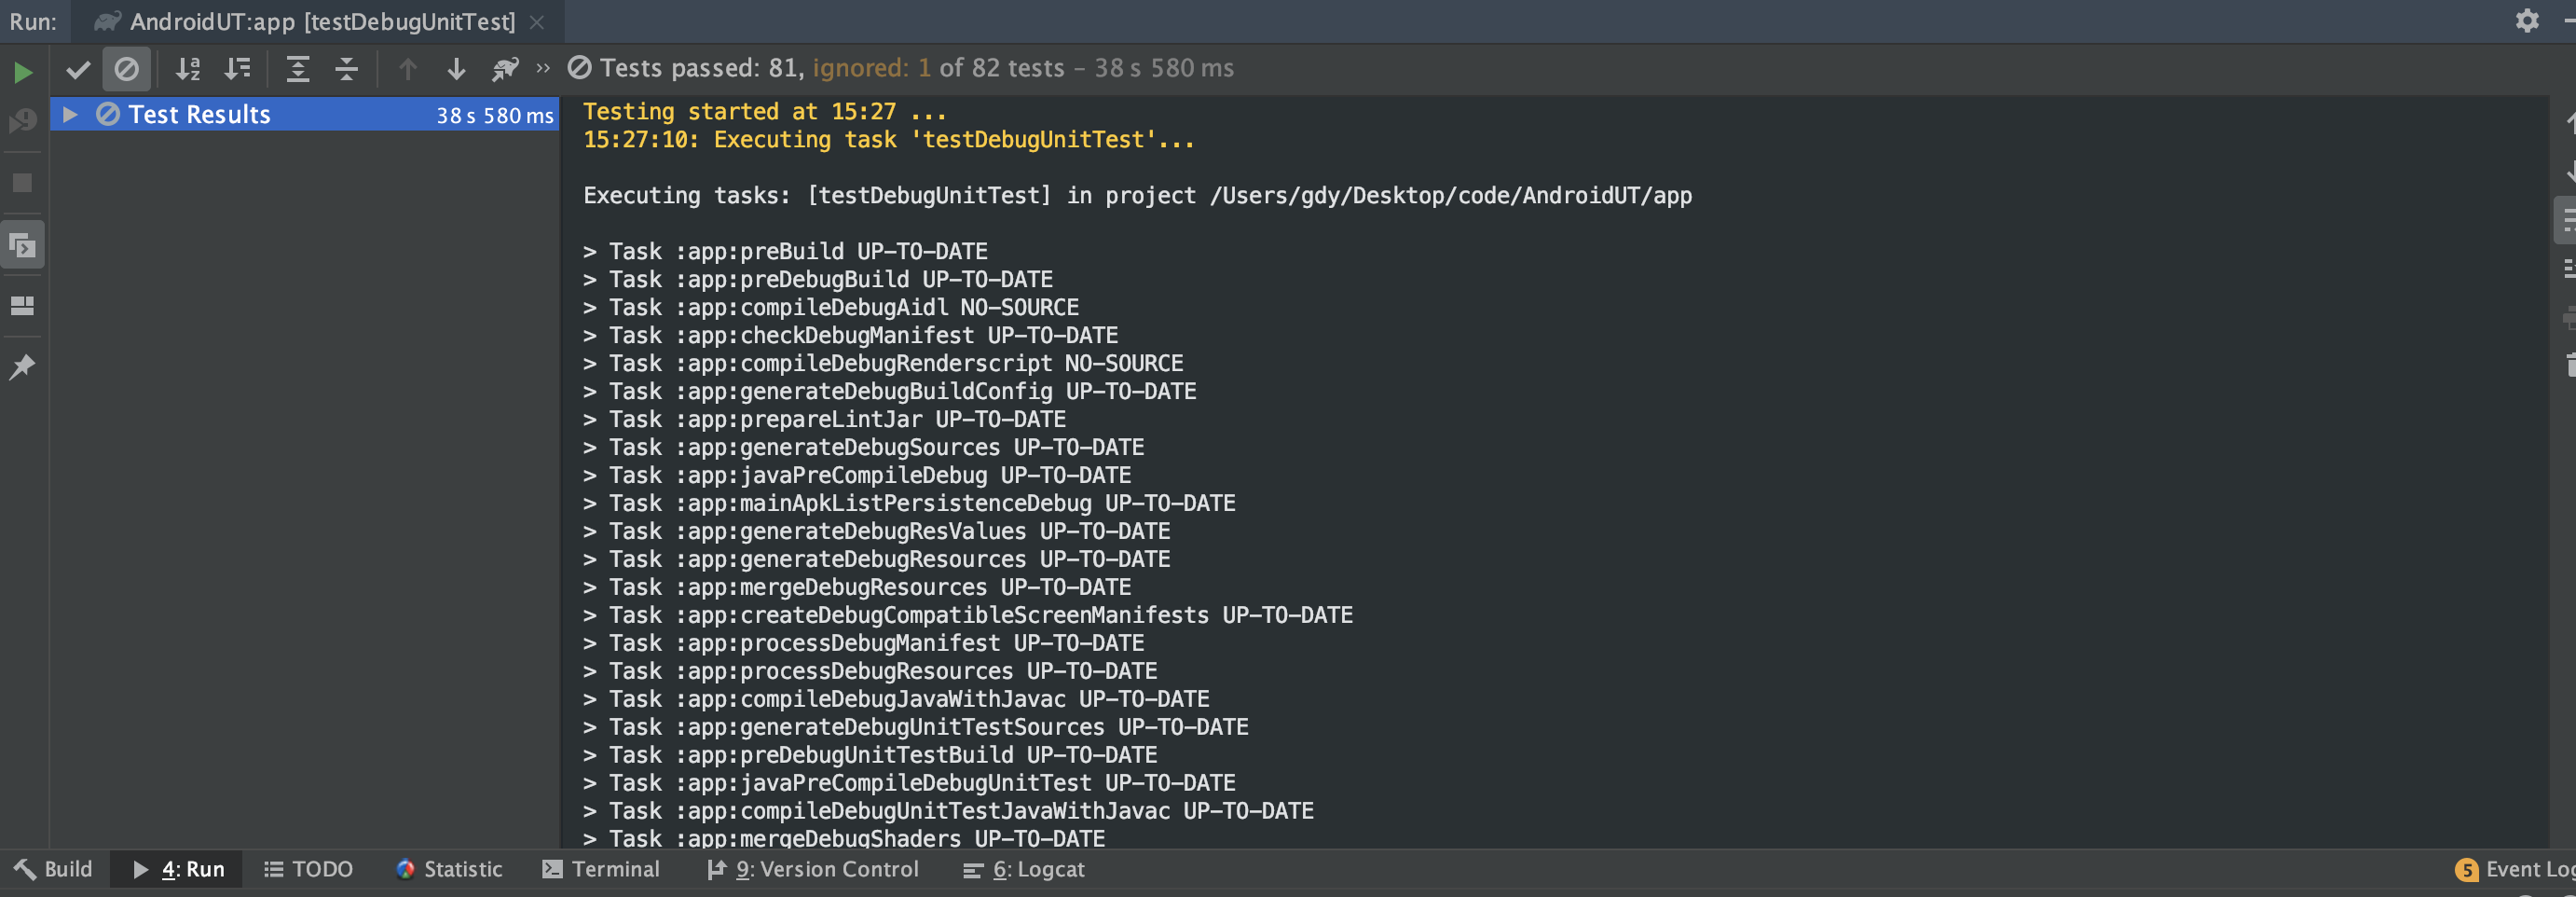
Task: Toggle soft-wrap in console gutter
Action: [x=2567, y=221]
